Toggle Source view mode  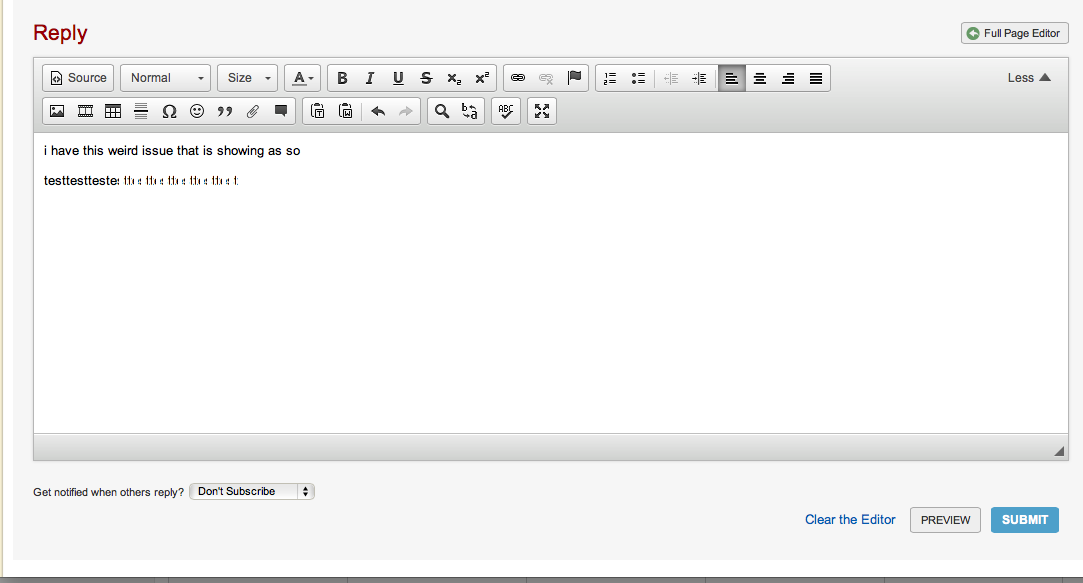pos(78,78)
